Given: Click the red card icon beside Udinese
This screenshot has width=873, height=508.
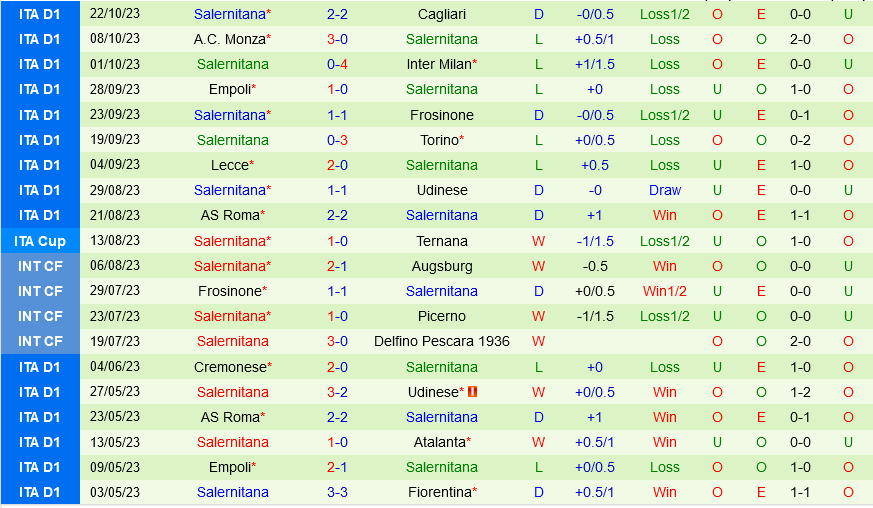Looking at the screenshot, I should [x=472, y=392].
